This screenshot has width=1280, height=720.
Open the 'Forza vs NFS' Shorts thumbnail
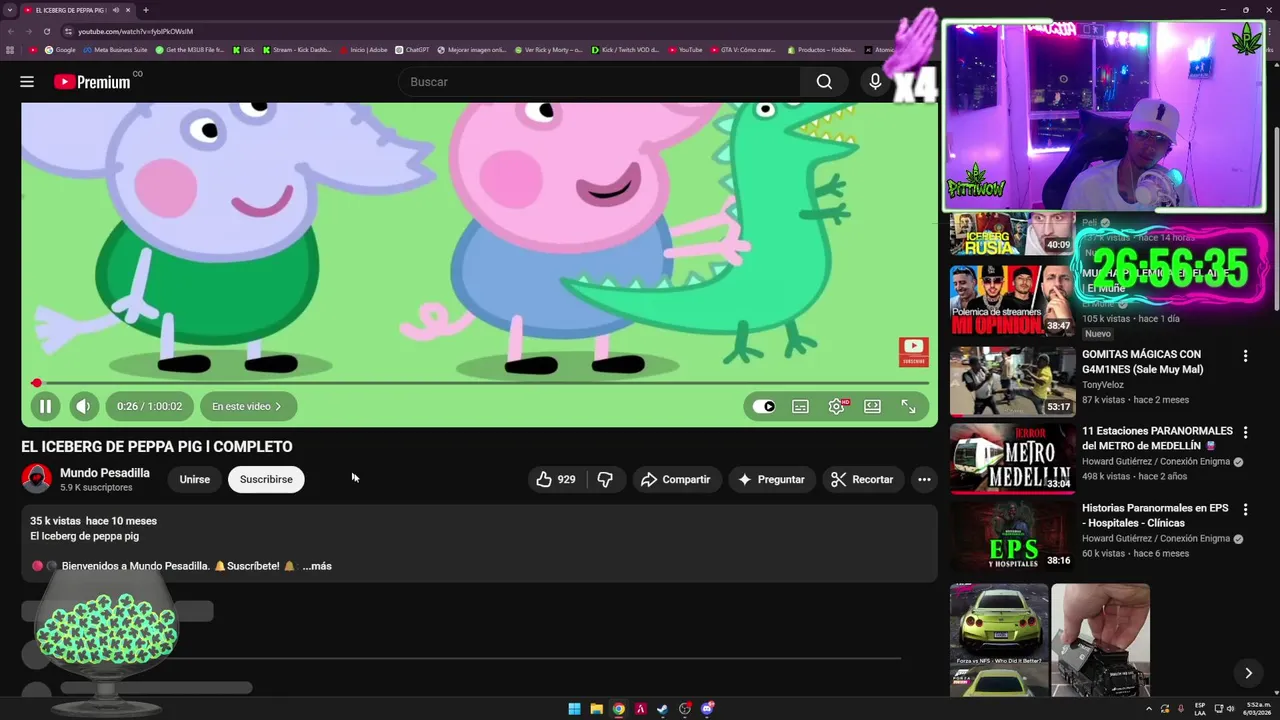999,640
